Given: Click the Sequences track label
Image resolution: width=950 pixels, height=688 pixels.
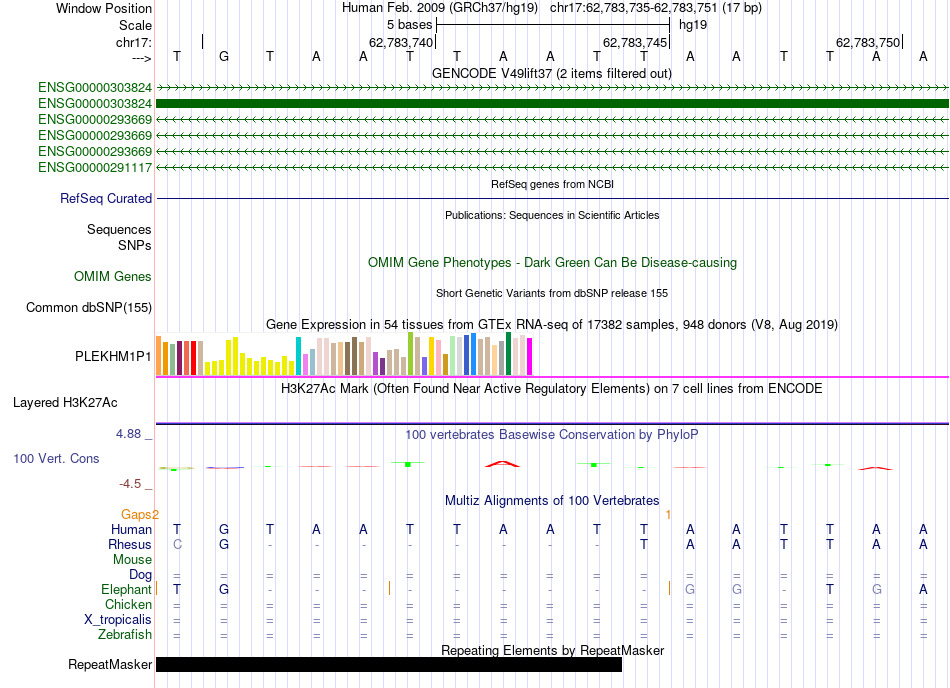Looking at the screenshot, I should tap(119, 230).
